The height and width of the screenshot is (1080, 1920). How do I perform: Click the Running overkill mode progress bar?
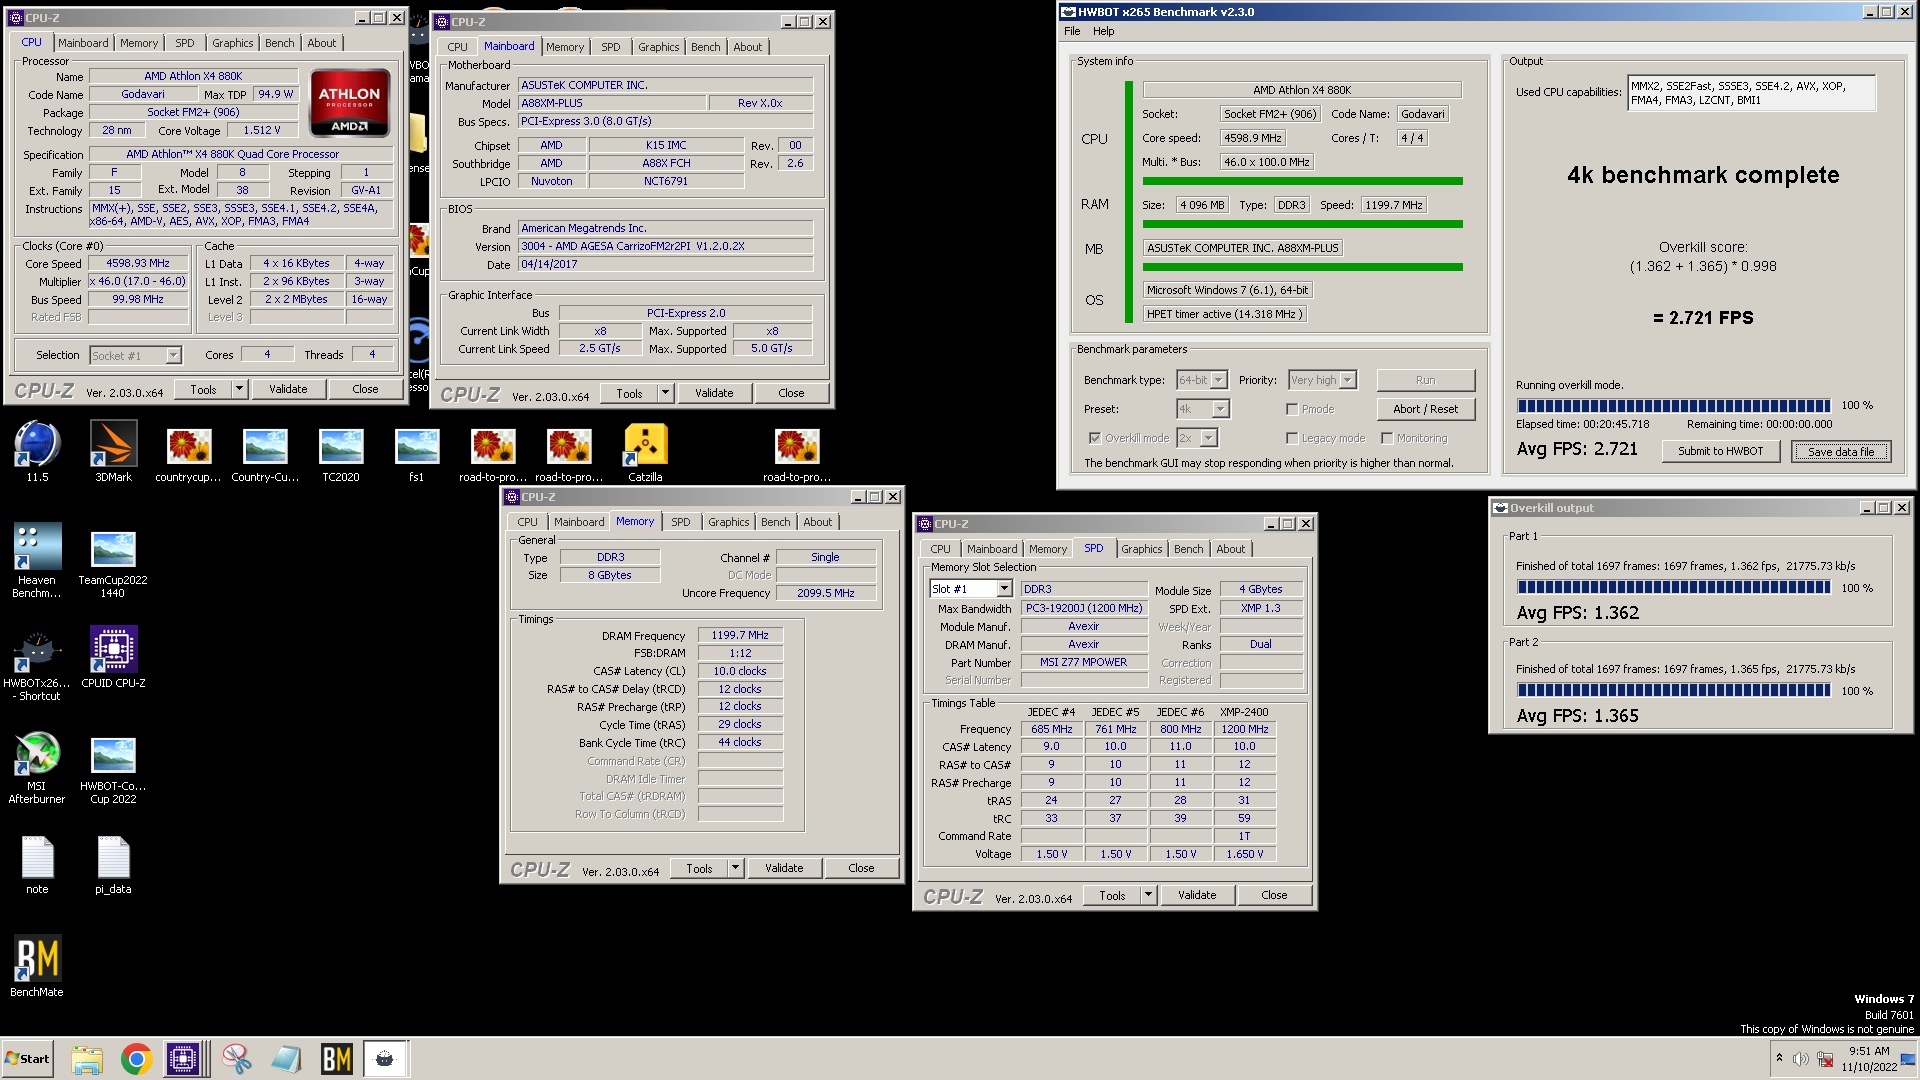click(1673, 406)
